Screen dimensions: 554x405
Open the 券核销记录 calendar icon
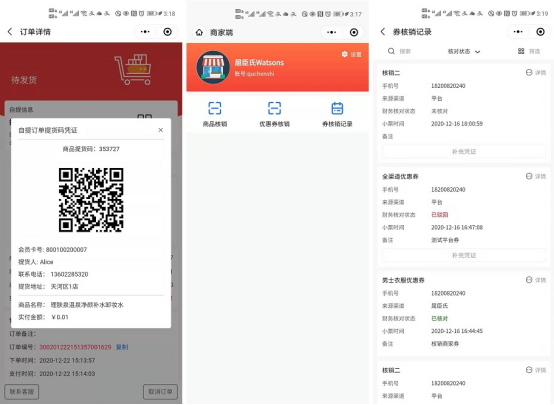click(x=337, y=108)
